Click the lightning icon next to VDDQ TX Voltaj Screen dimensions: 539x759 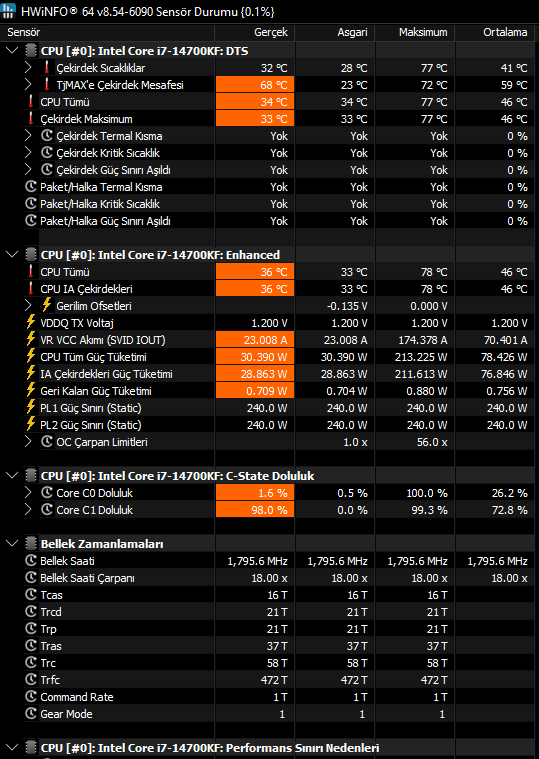pos(31,323)
